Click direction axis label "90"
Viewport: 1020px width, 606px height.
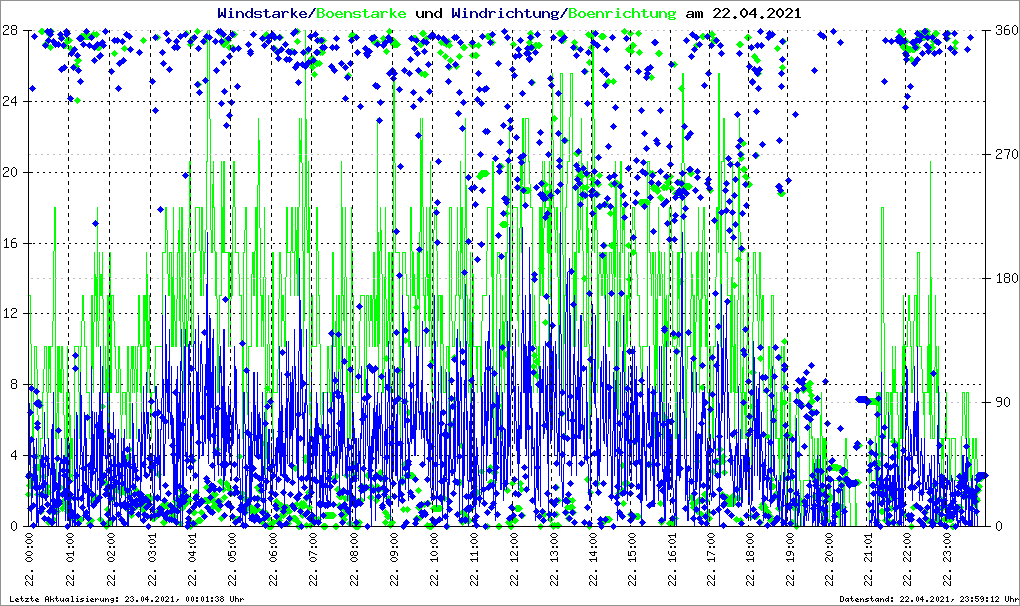(1002, 402)
